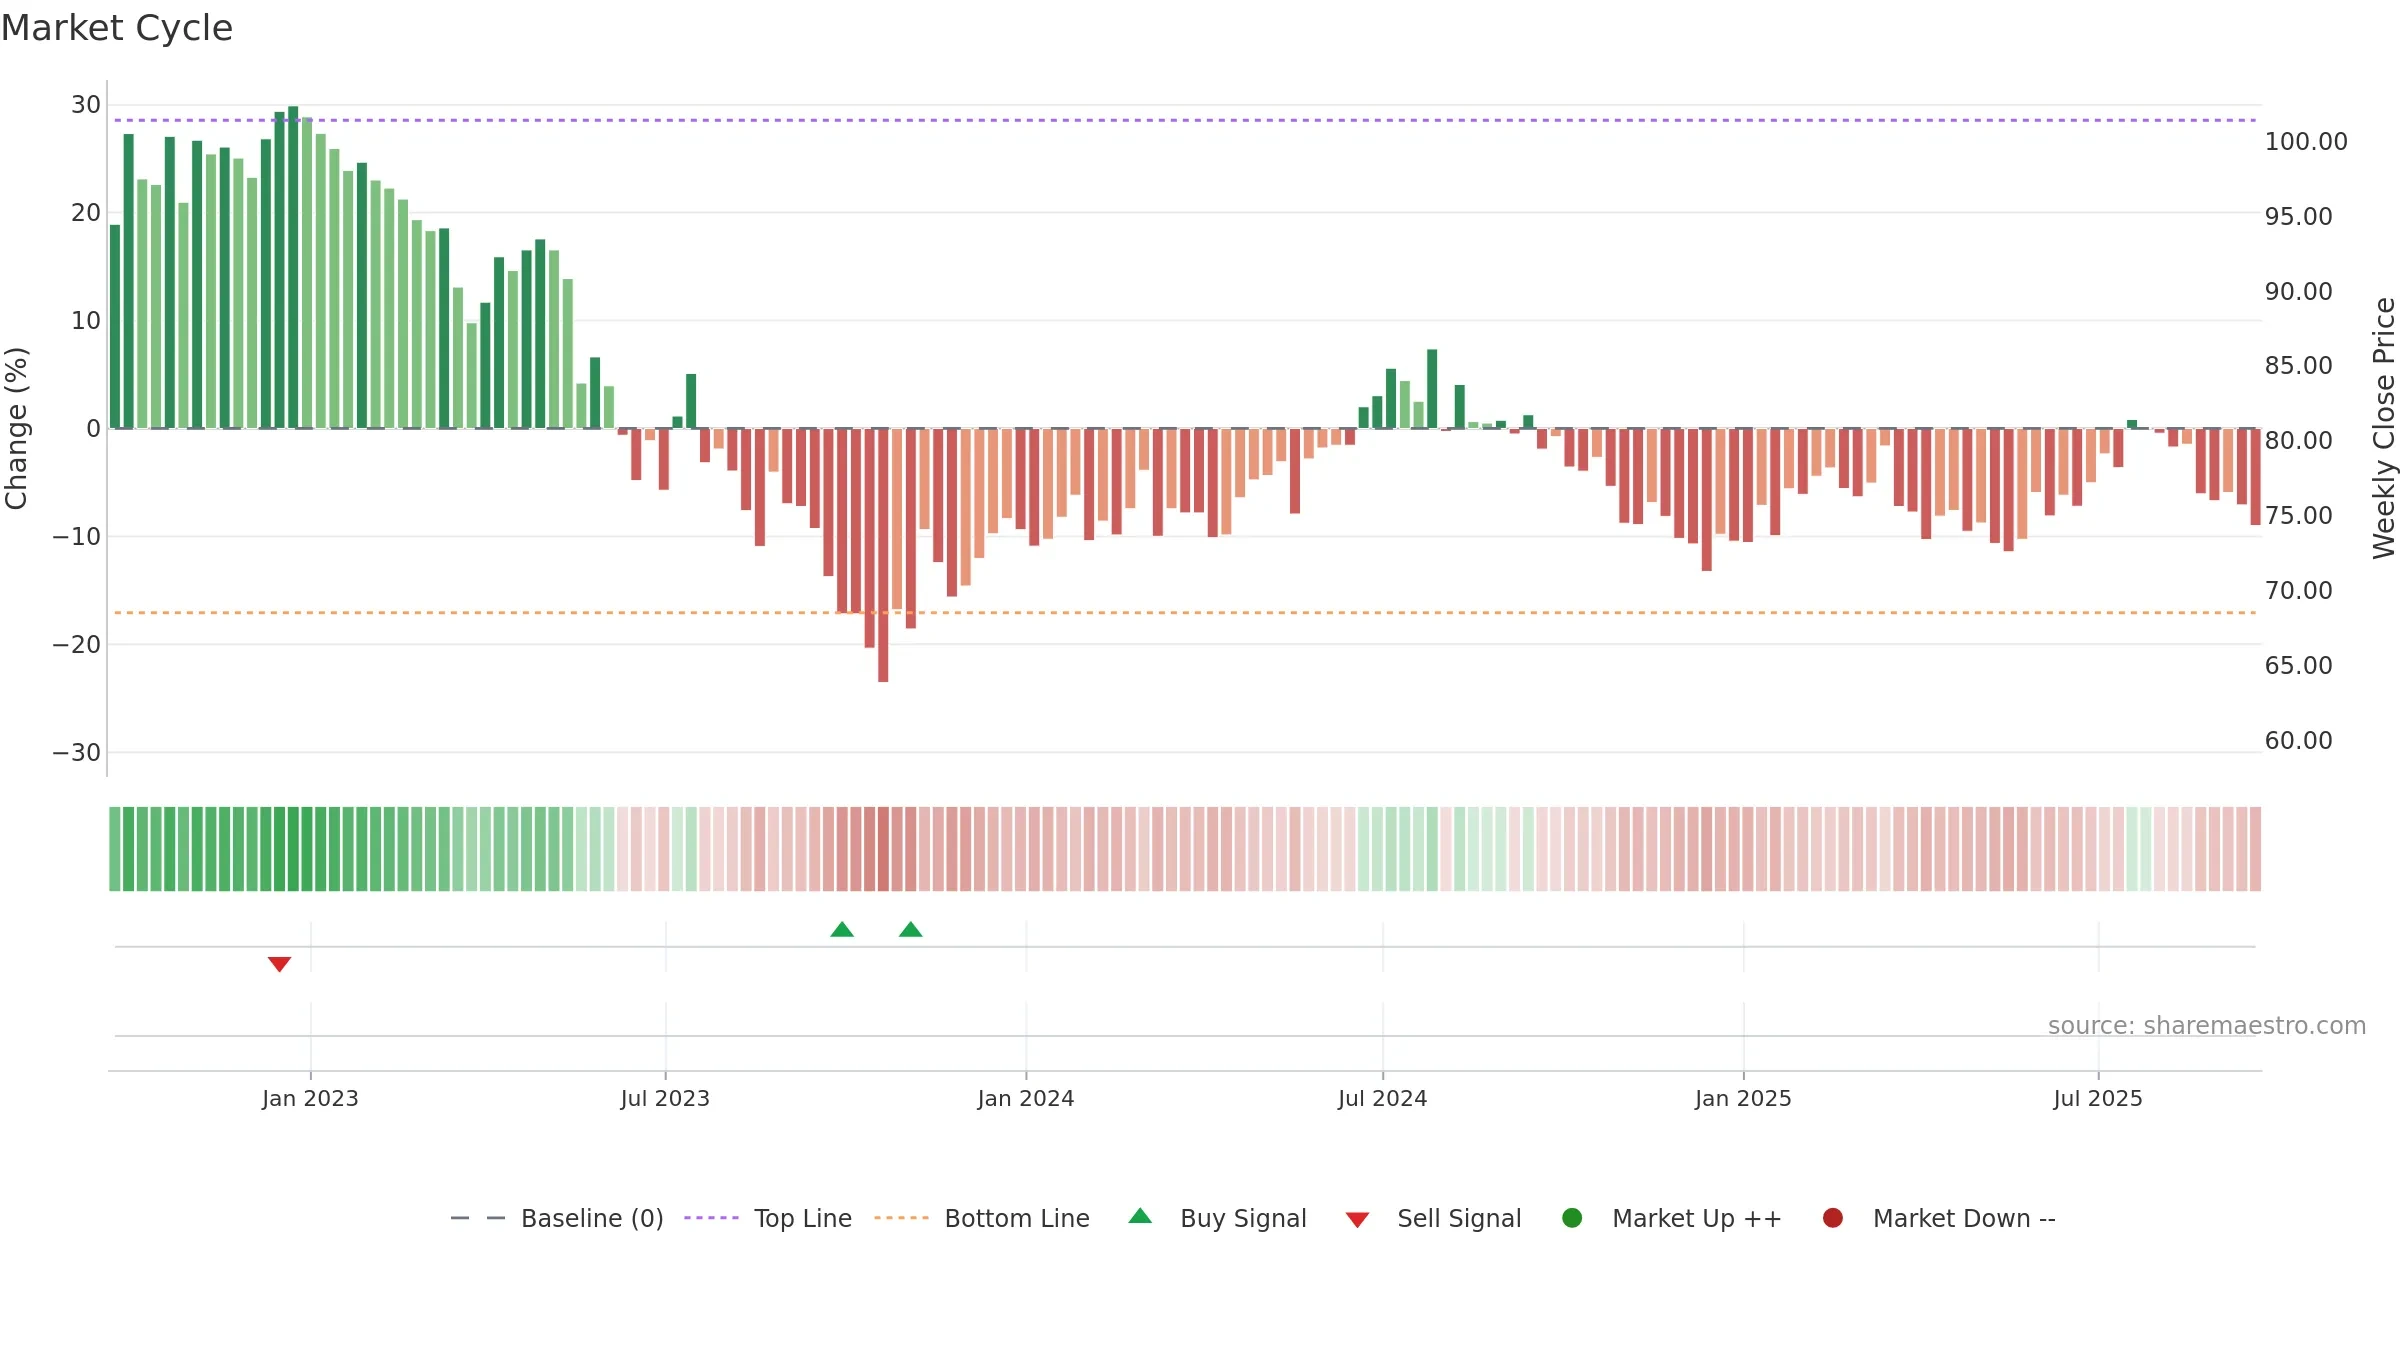Click the Market Cycle chart title

(117, 28)
